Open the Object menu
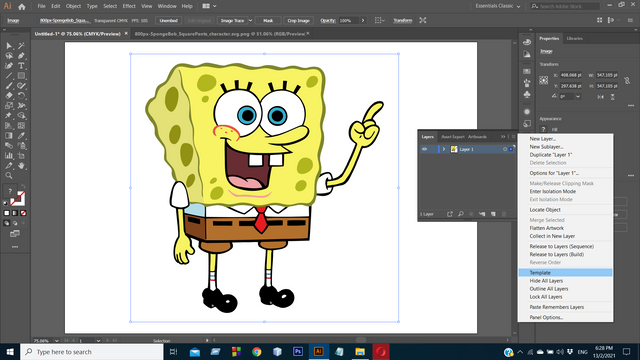 click(x=73, y=6)
